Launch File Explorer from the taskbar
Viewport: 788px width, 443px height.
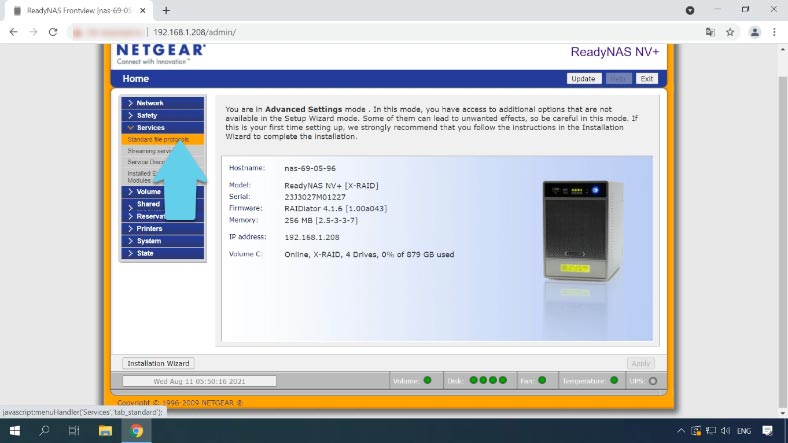[x=105, y=431]
